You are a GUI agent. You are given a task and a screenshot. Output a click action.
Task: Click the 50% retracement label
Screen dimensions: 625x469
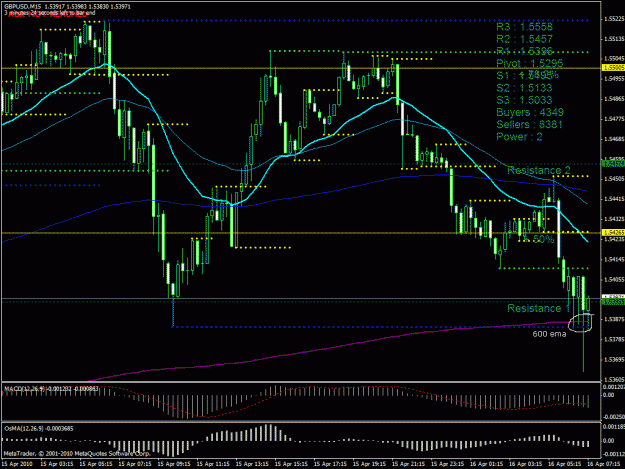pos(542,239)
